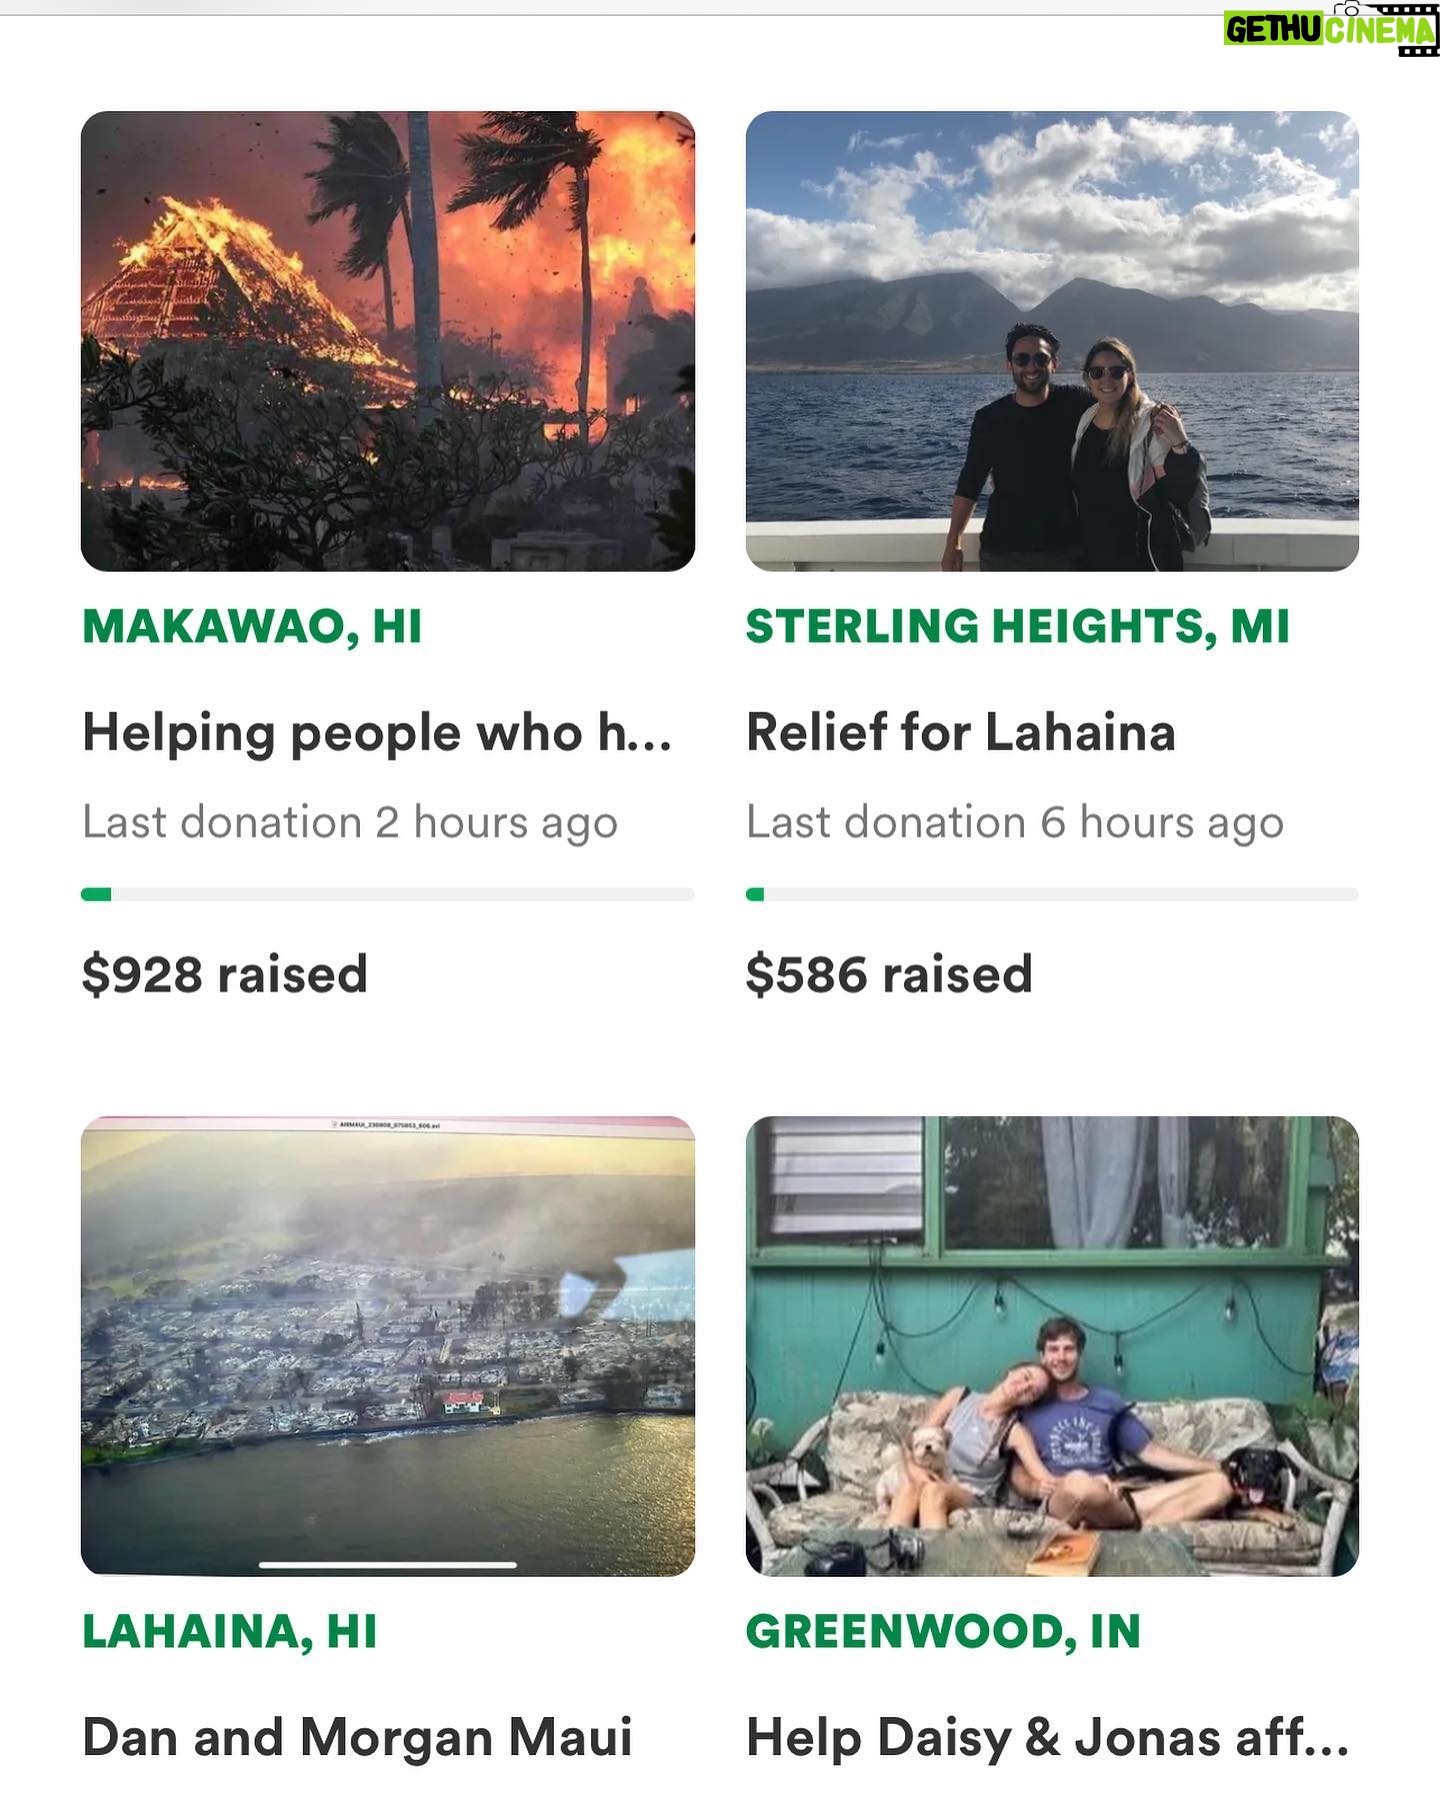
Task: Click the Makawao fundraiser progress bar
Action: point(388,894)
